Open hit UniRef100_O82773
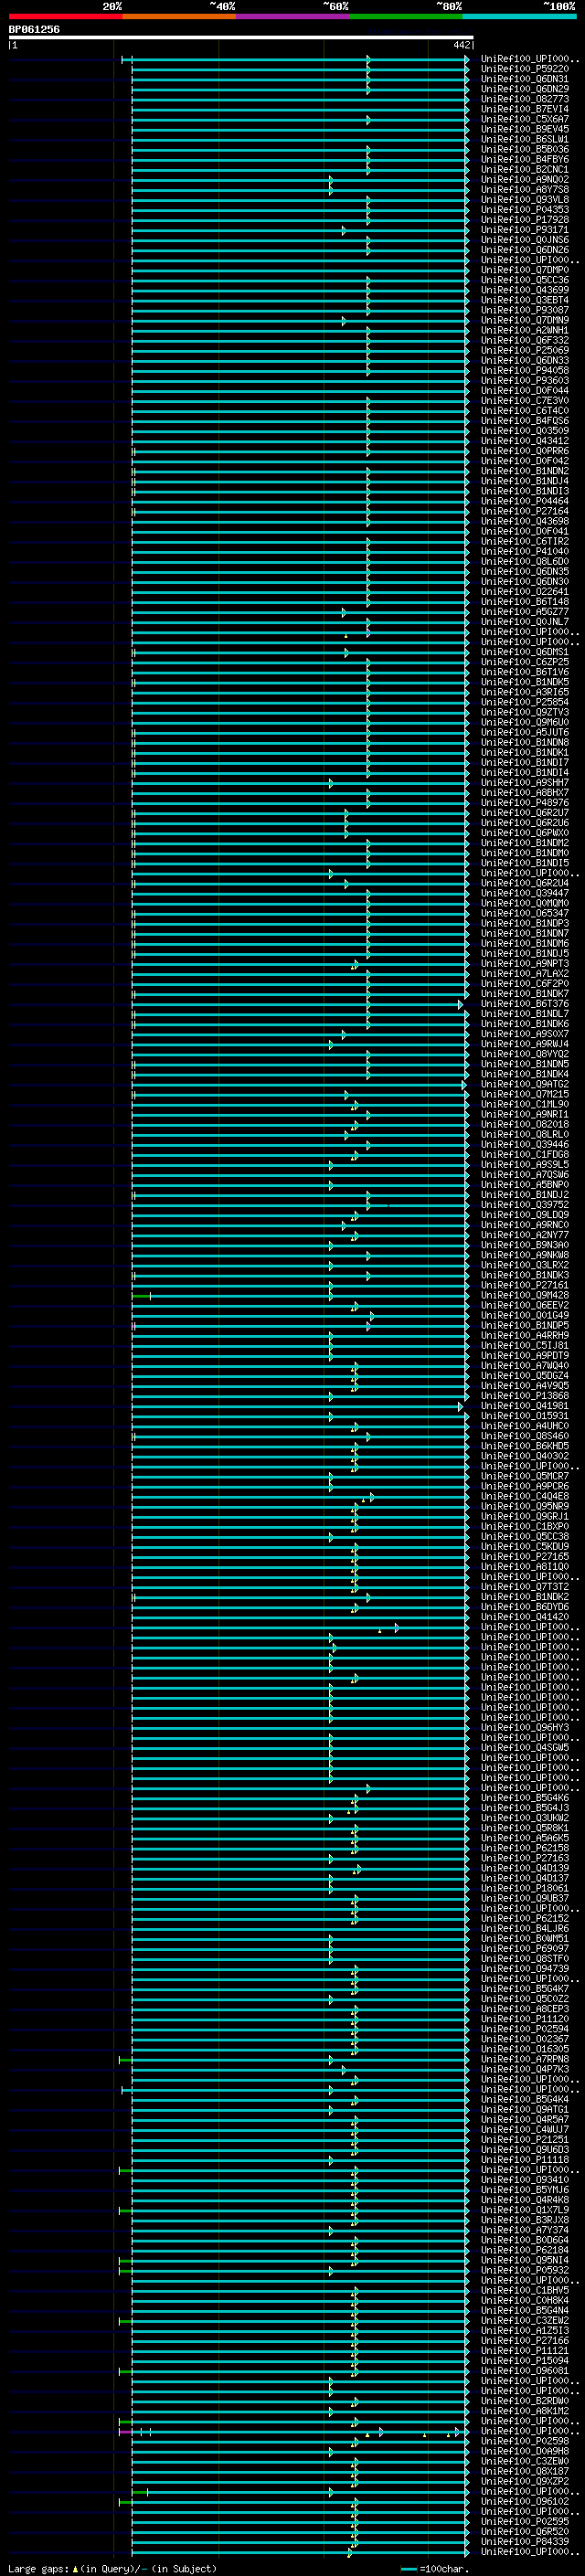 tap(525, 99)
